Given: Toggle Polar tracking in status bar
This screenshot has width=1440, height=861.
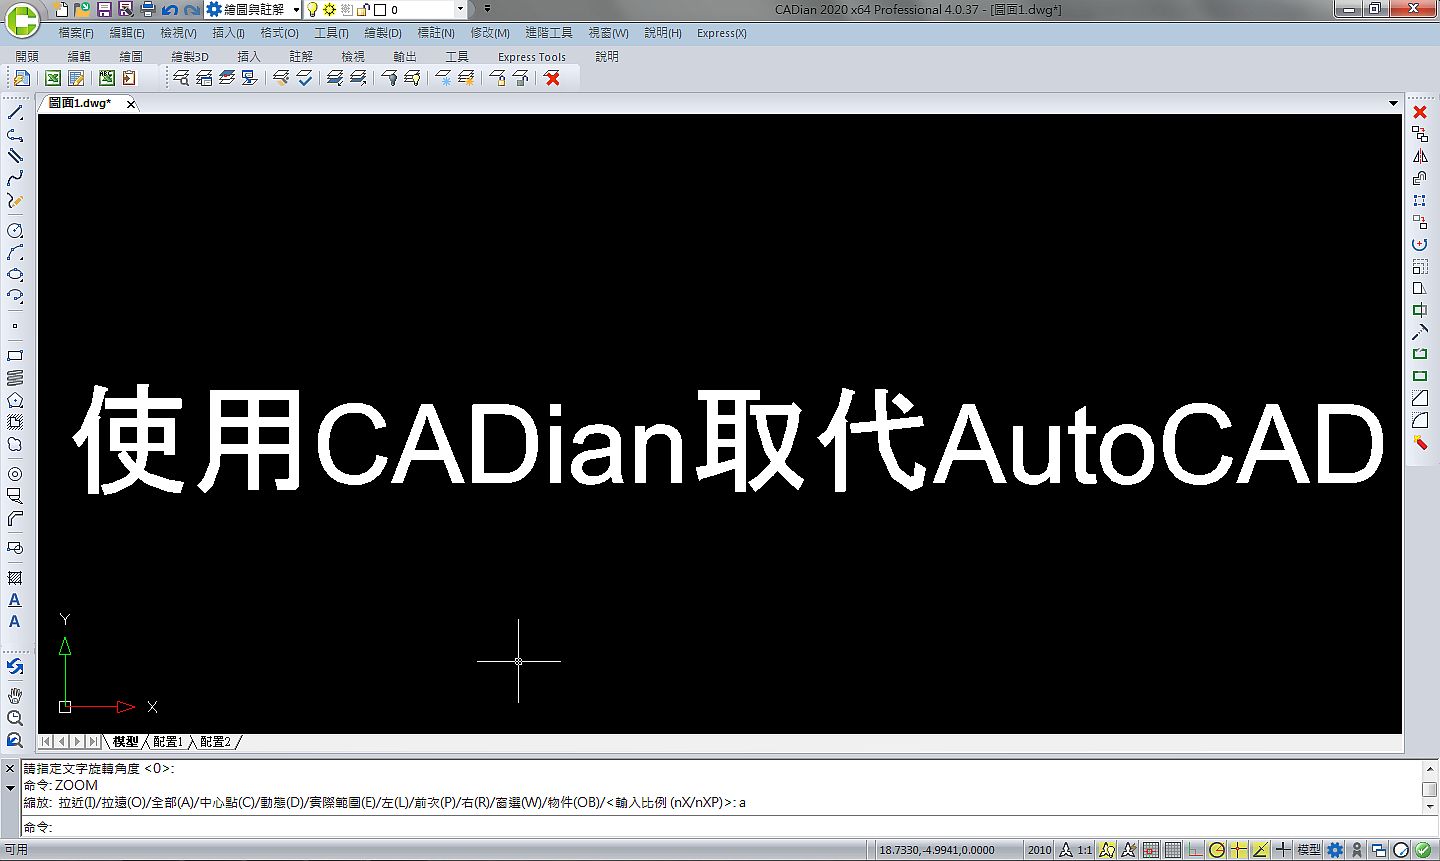Looking at the screenshot, I should coord(1217,850).
